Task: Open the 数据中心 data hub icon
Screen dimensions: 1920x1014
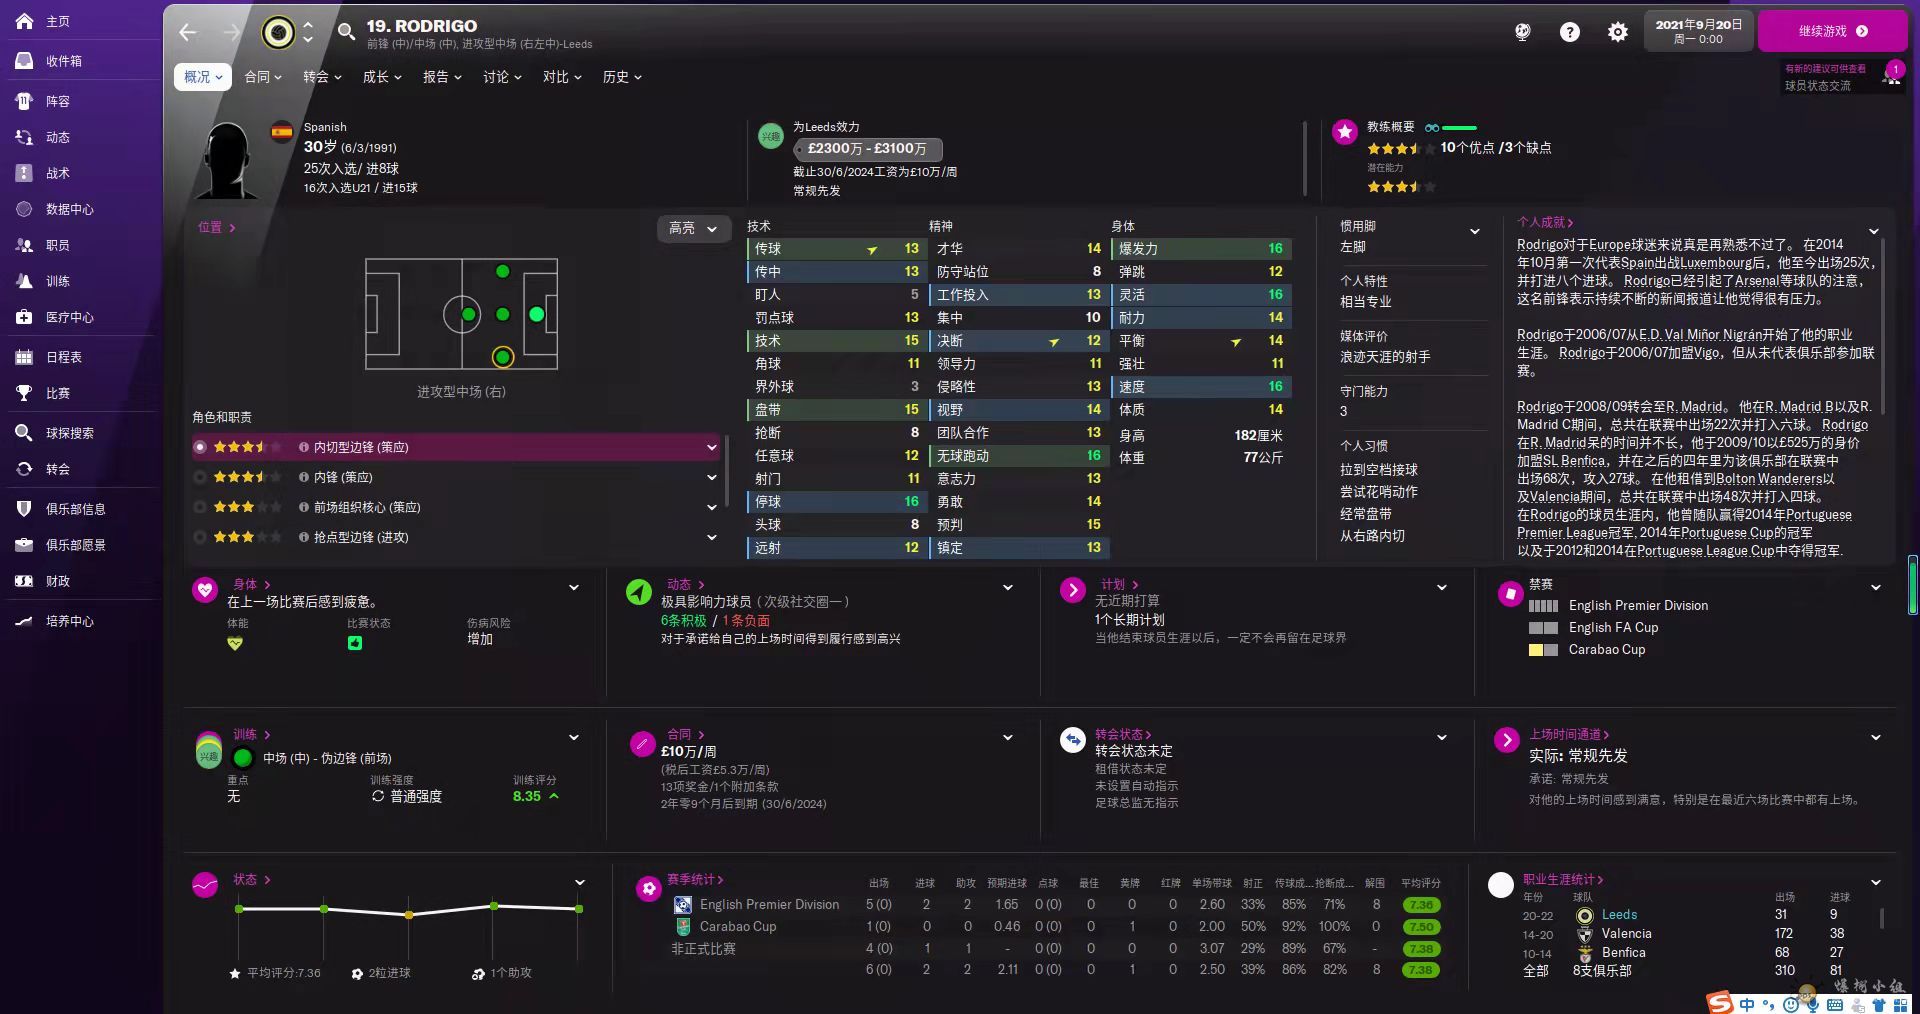Action: pos(25,209)
